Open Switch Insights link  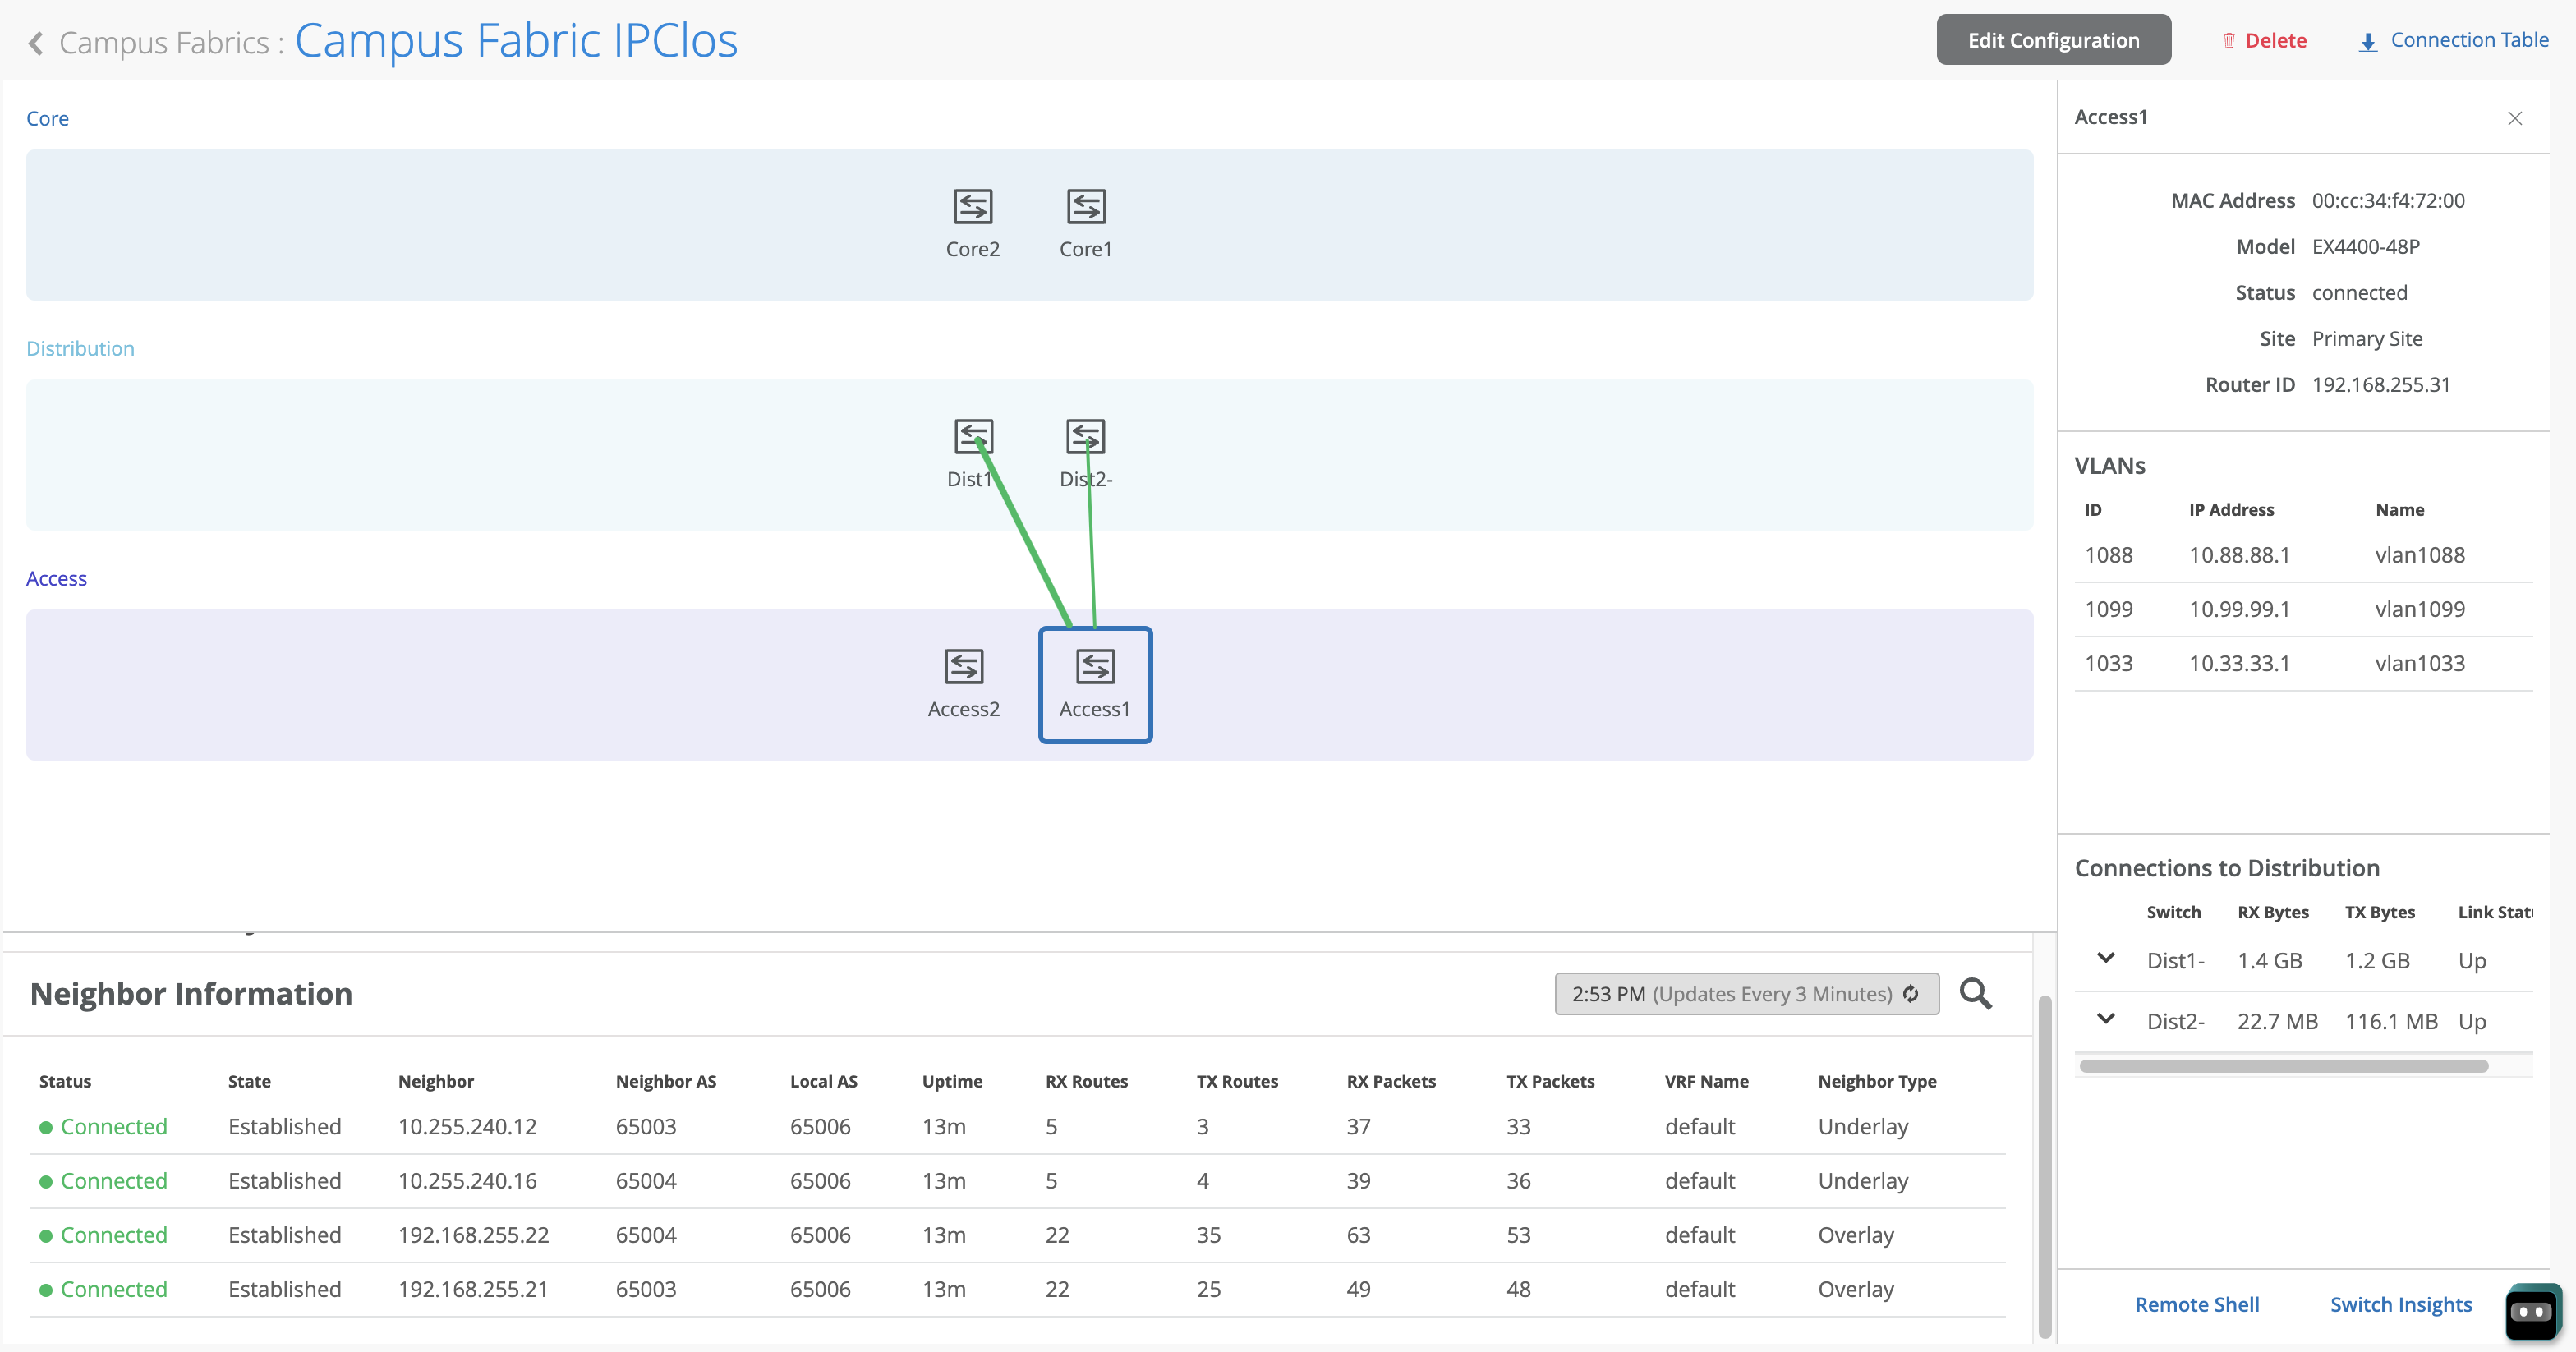[2400, 1304]
